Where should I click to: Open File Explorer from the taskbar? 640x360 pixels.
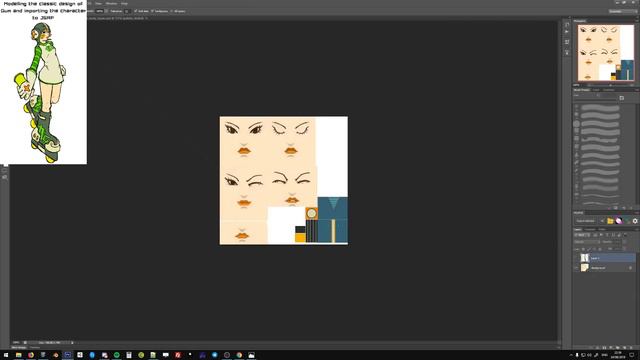[x=18, y=355]
